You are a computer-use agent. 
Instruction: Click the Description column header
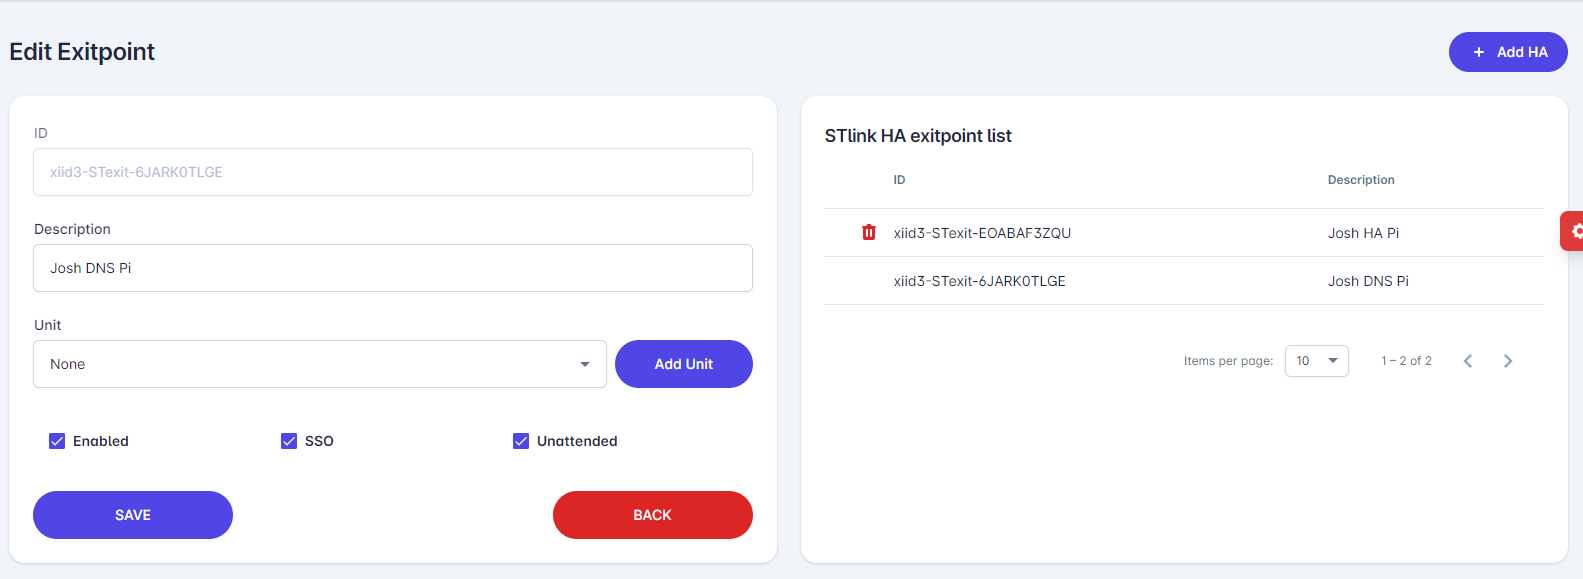click(1360, 180)
